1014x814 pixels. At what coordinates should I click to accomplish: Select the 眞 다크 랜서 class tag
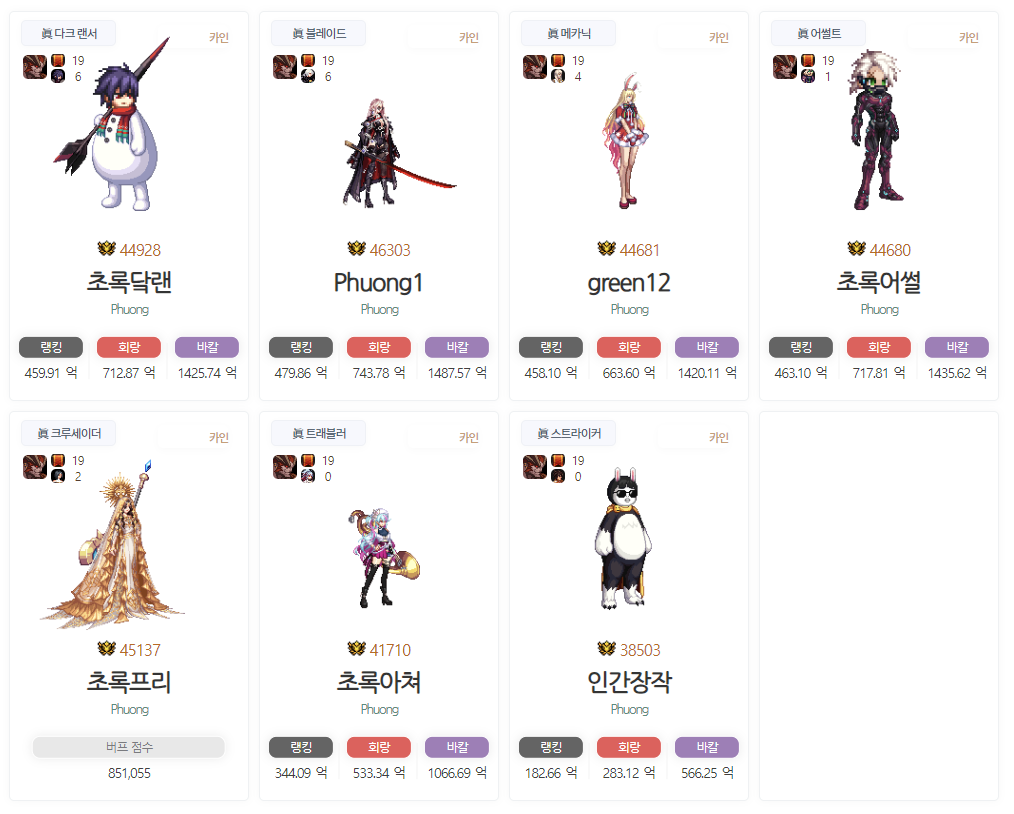point(69,33)
